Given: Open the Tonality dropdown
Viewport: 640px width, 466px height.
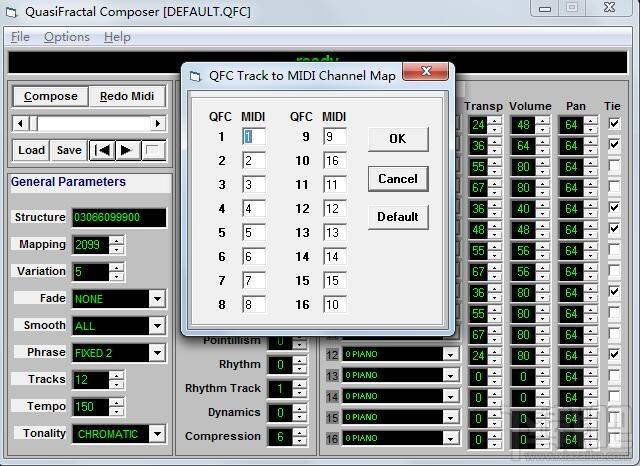Looking at the screenshot, I should pos(157,434).
